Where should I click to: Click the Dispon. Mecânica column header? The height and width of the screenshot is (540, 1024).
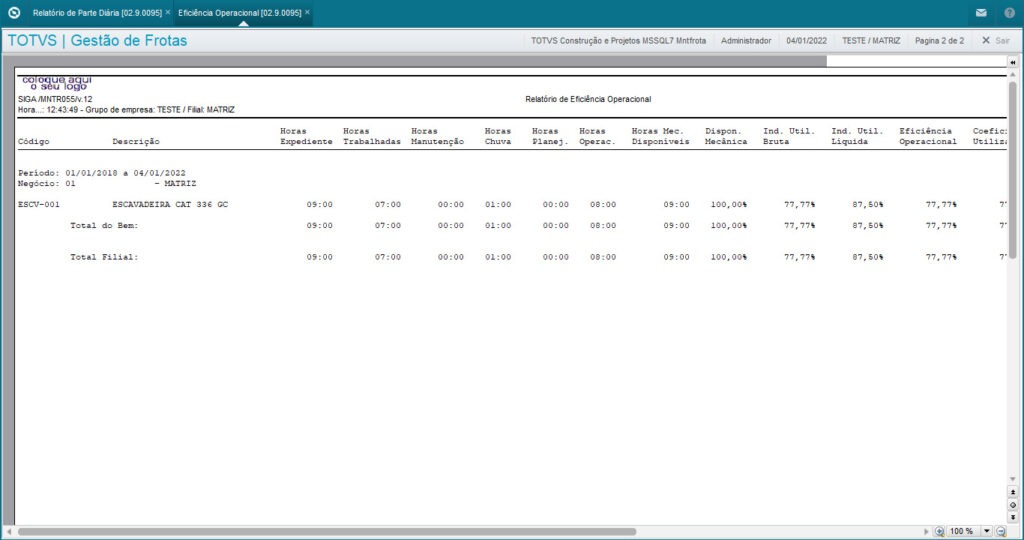[726, 136]
